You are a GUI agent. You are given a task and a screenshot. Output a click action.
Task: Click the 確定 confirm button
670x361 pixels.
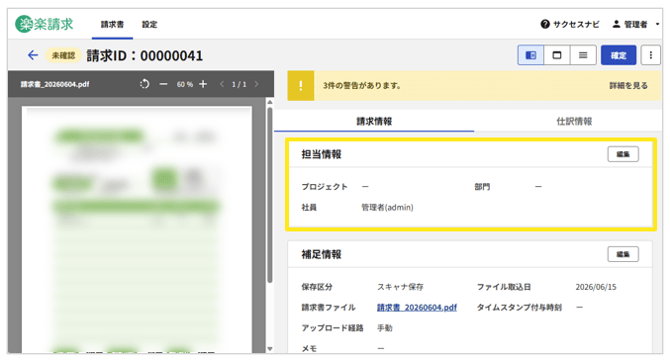pos(618,55)
